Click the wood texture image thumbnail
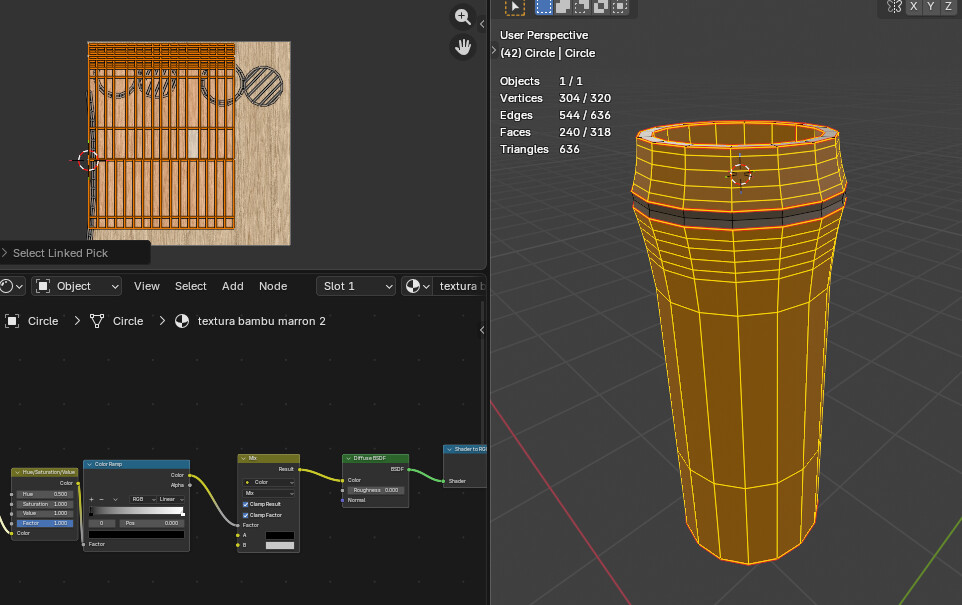The image size is (962, 605). [189, 144]
